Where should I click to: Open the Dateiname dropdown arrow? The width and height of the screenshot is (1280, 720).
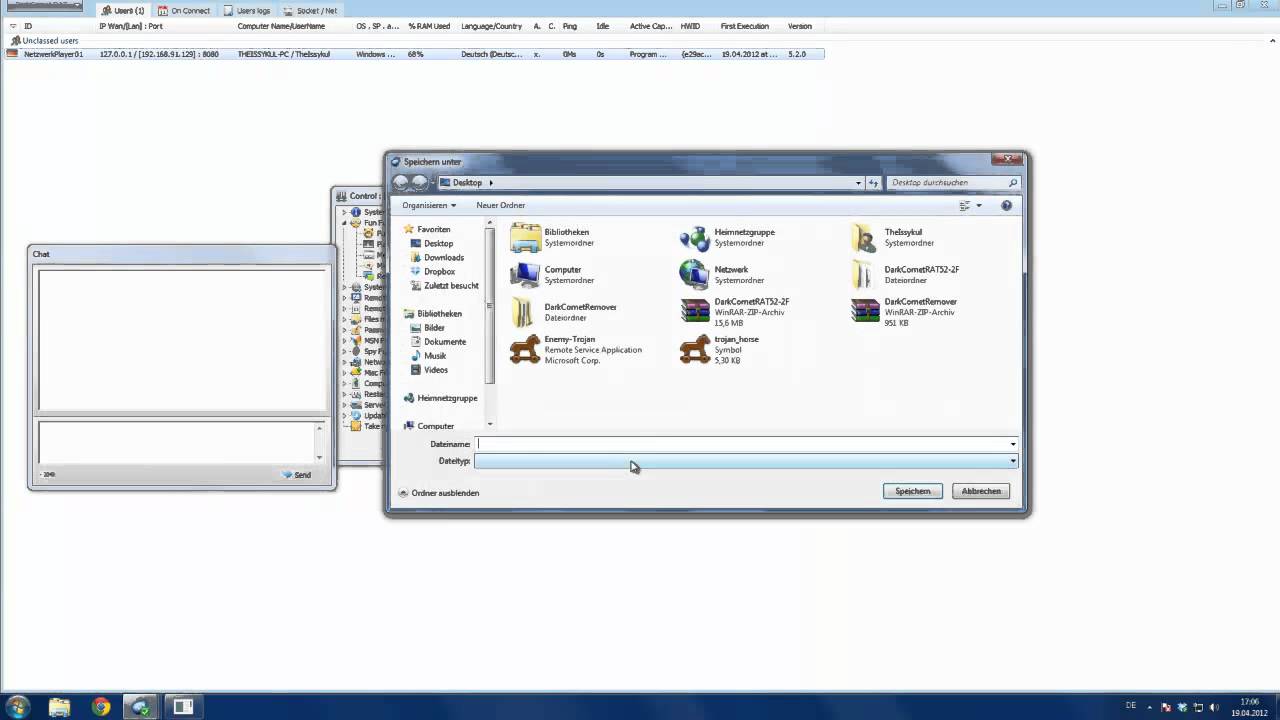1013,444
